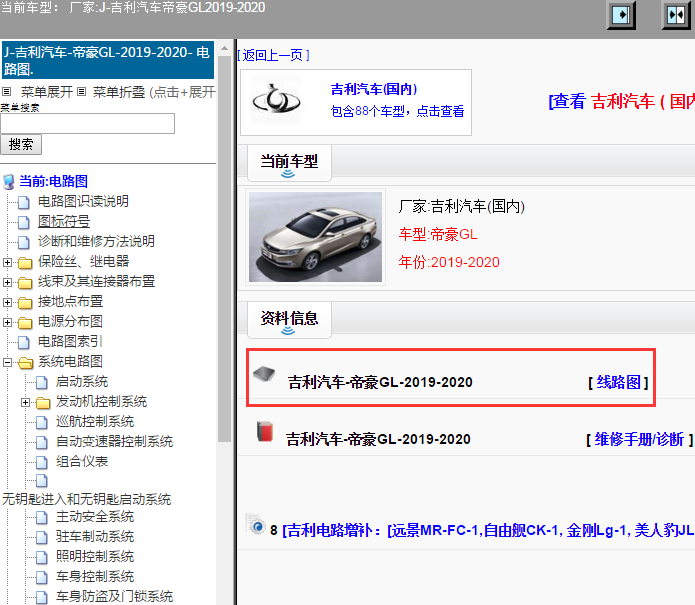Open the 图标符号 tree item

(64, 221)
